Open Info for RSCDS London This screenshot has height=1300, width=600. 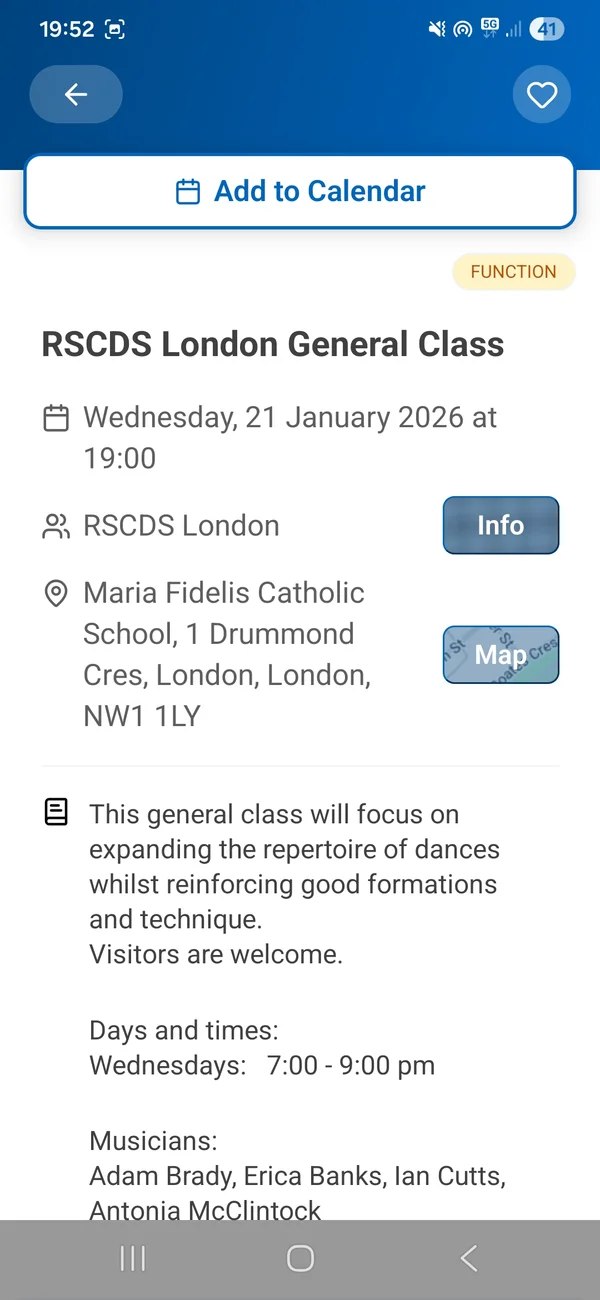tap(500, 525)
